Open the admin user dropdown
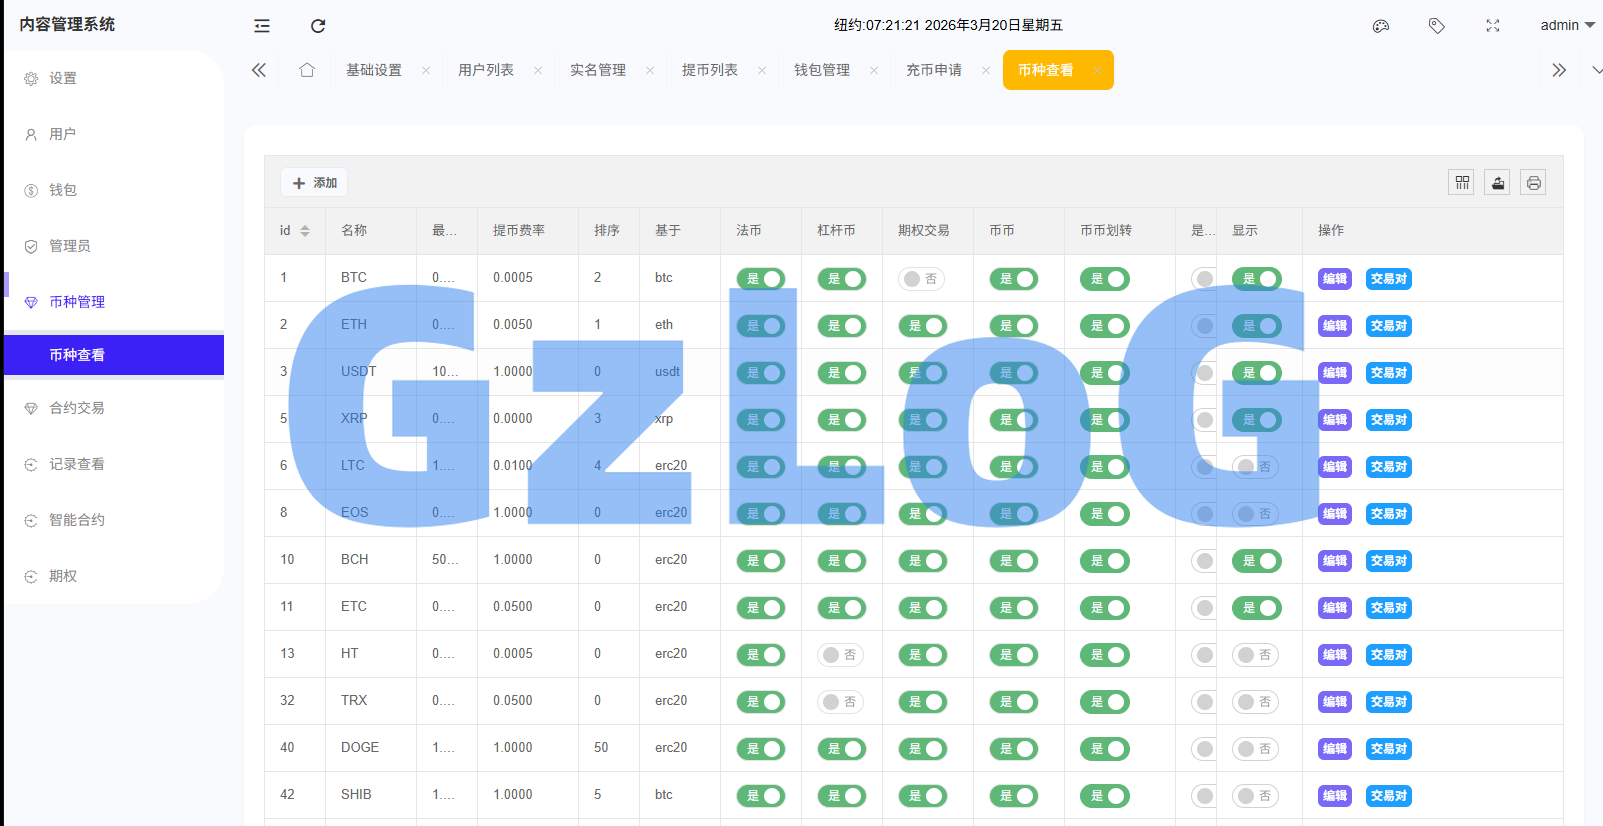 click(1566, 25)
